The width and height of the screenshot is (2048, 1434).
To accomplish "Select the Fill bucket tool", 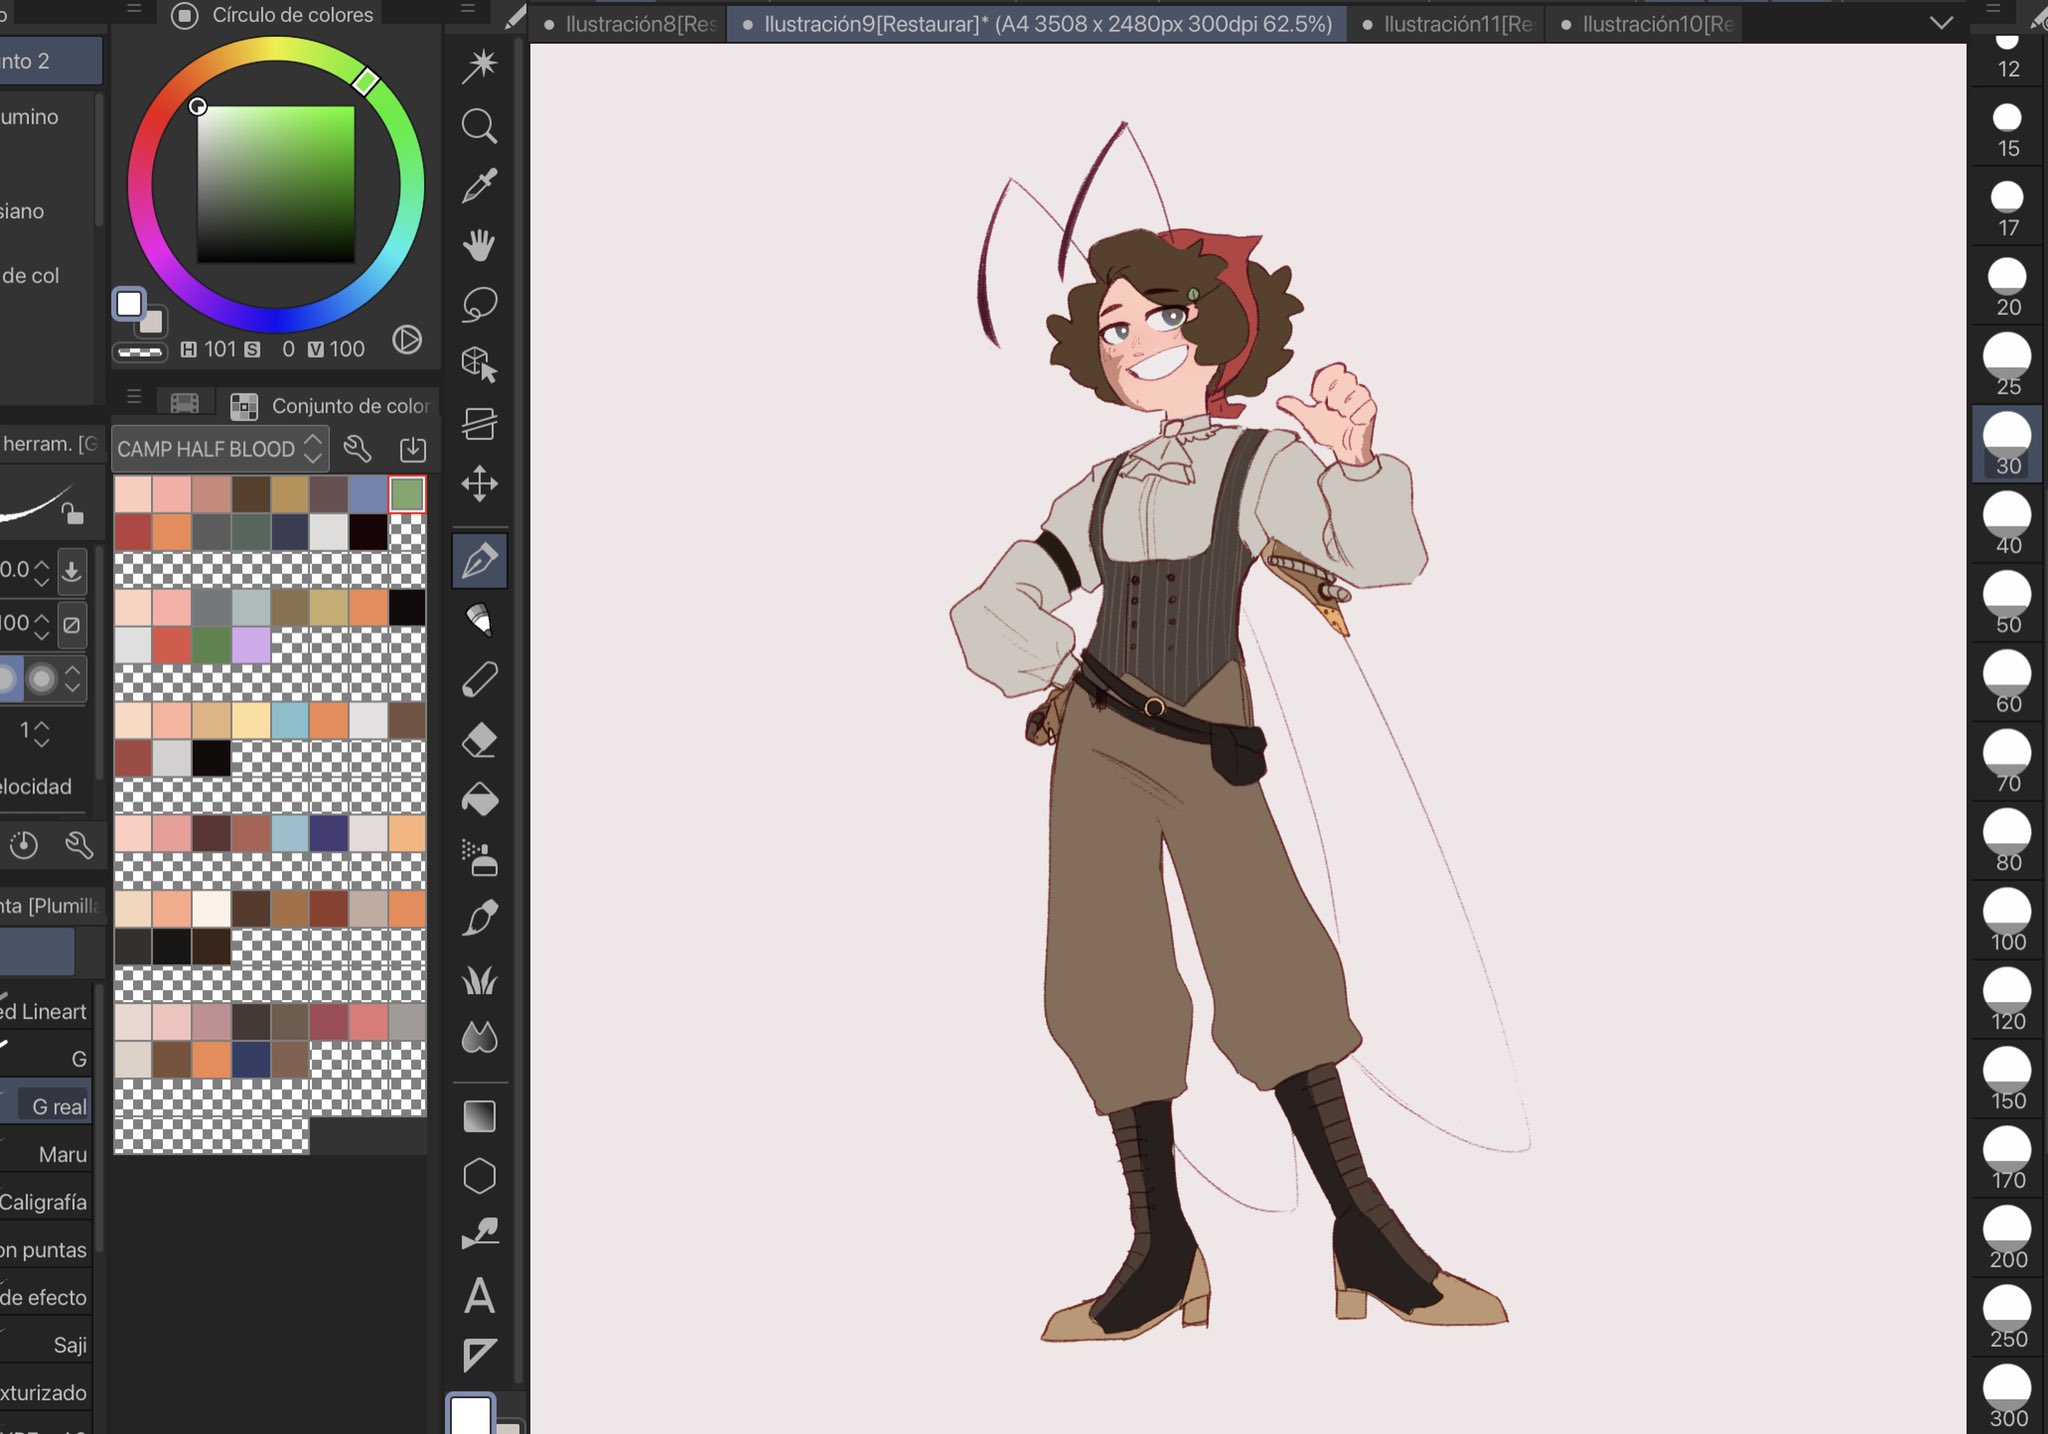I will coord(480,800).
